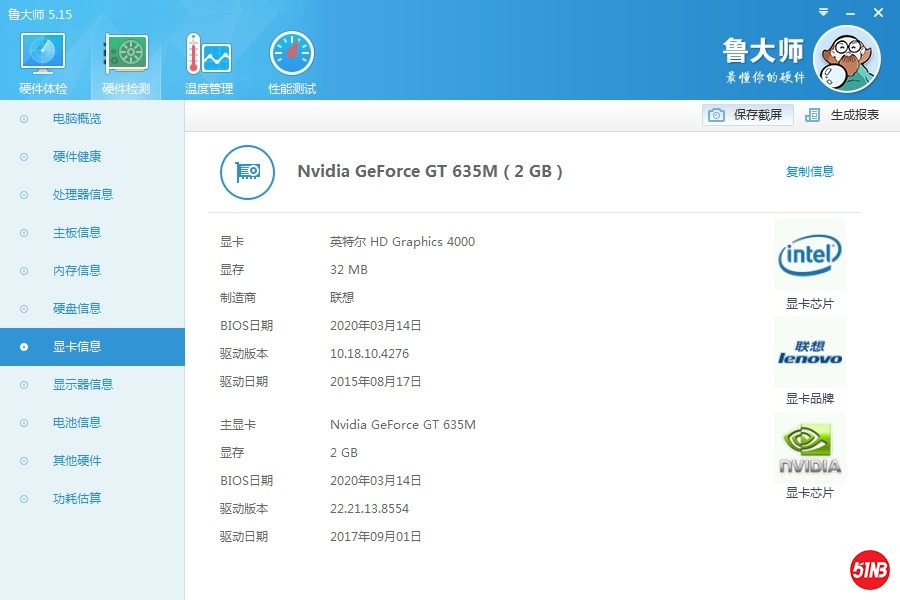
Task: Open 主板信息 in the sidebar
Action: [77, 233]
